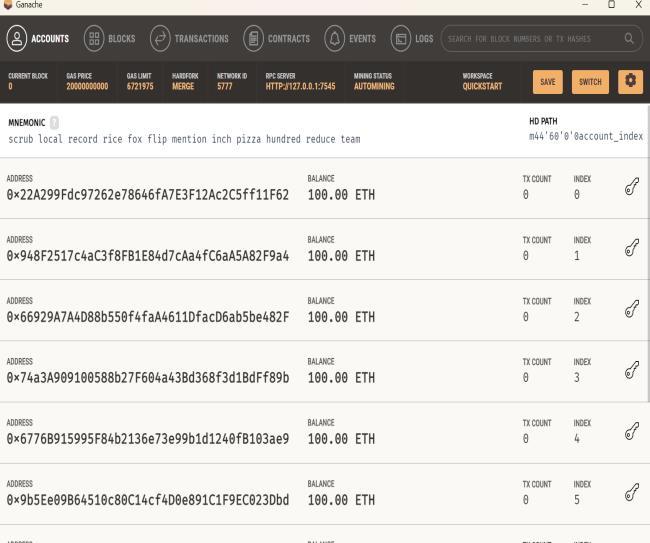
Task: View the Logs tab
Action: (x=412, y=39)
